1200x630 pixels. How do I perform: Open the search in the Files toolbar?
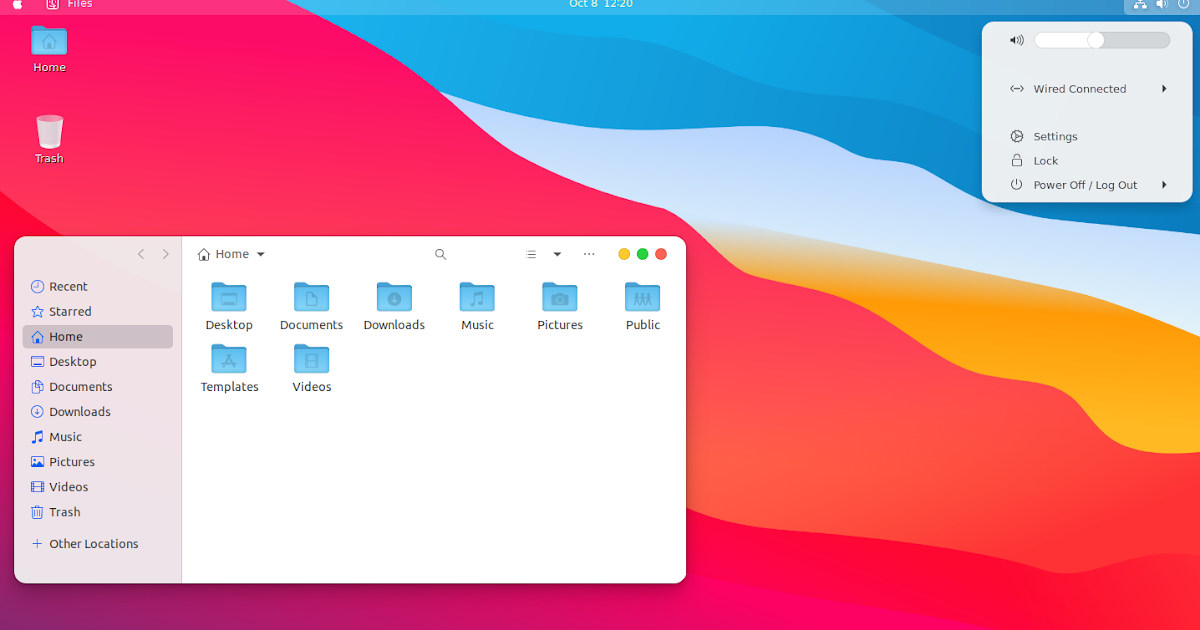440,254
